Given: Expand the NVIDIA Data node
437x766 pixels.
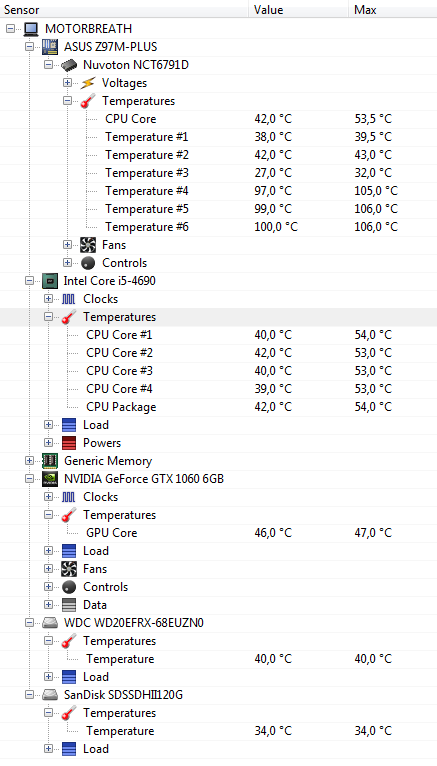Looking at the screenshot, I should pos(48,605).
